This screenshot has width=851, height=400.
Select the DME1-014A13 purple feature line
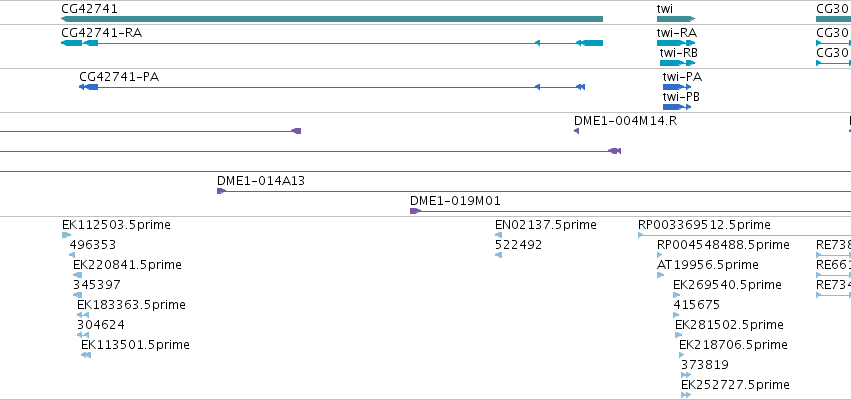[534, 191]
